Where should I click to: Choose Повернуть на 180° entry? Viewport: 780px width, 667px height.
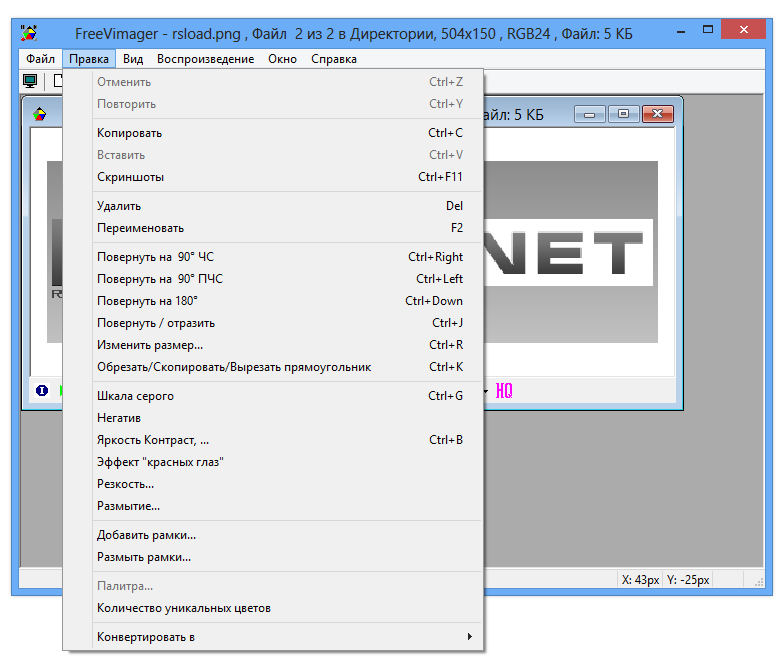(x=273, y=301)
